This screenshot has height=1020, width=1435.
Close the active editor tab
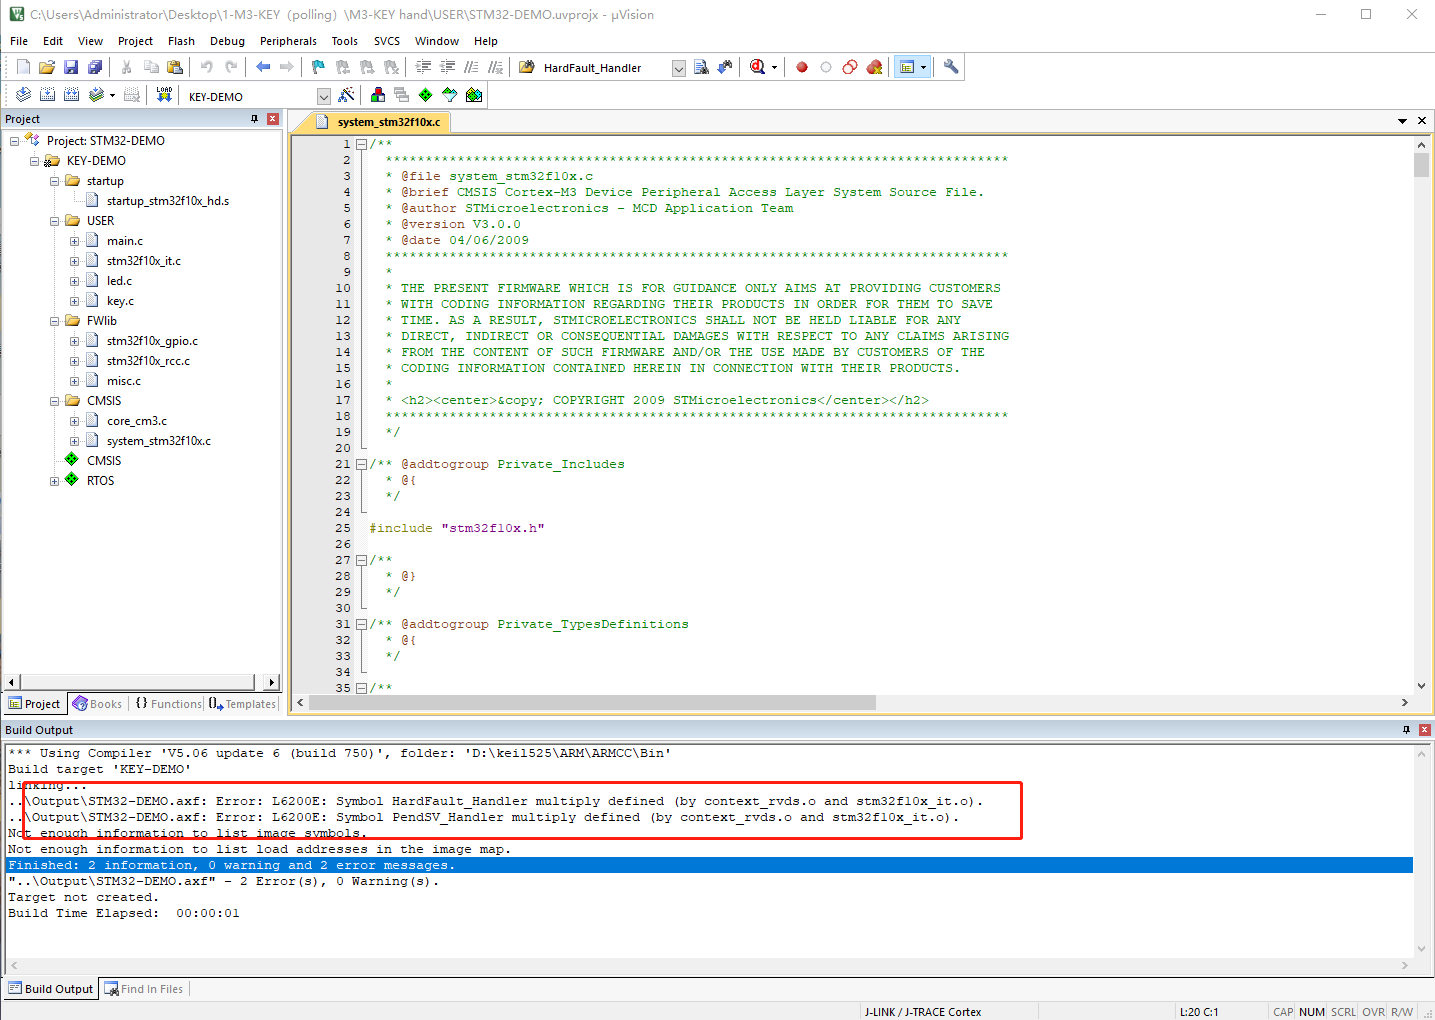(1421, 121)
